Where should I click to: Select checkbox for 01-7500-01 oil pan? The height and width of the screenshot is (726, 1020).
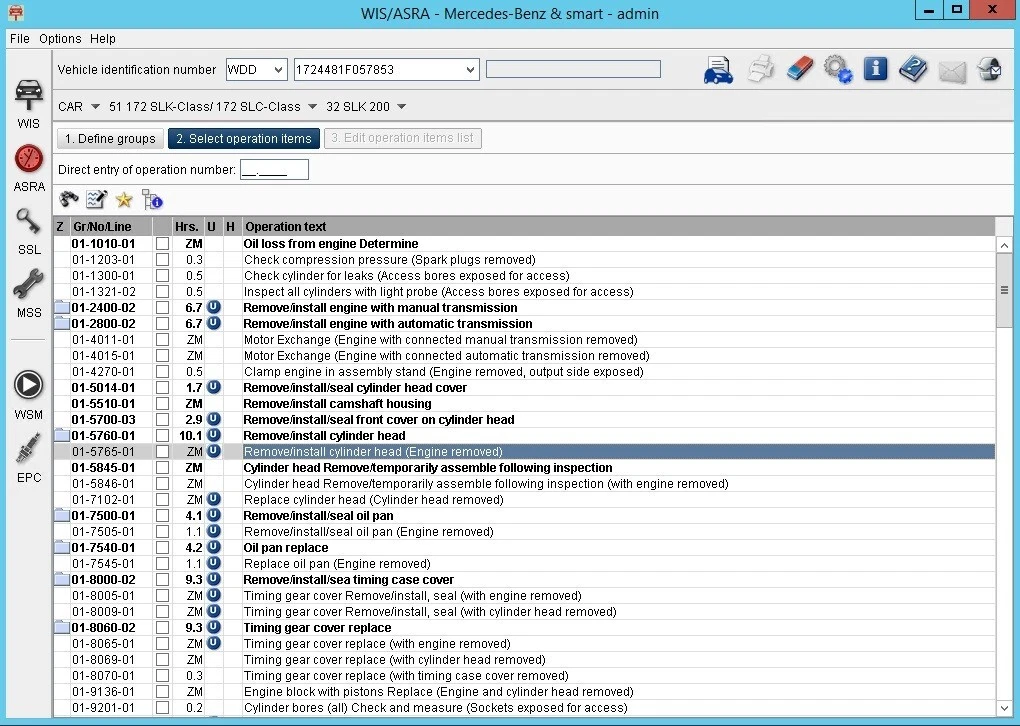pos(162,516)
